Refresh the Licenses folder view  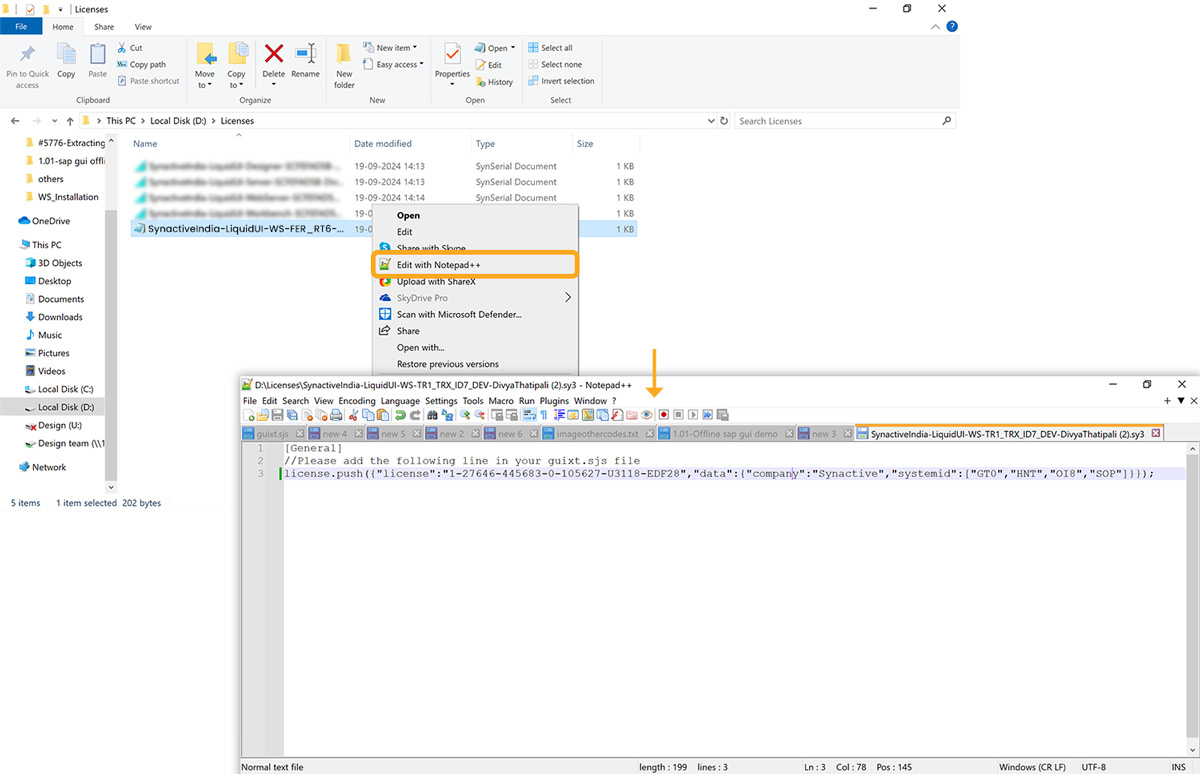coord(723,121)
